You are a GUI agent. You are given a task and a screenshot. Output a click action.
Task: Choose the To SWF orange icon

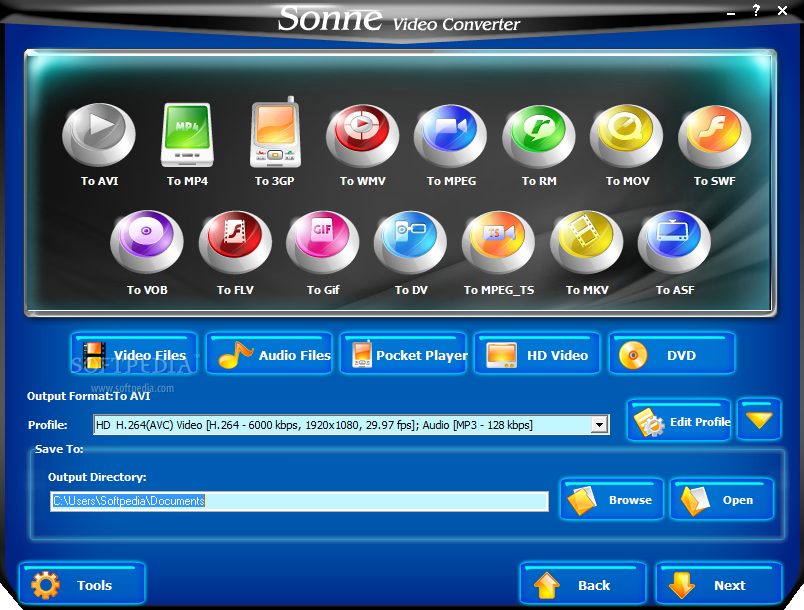tap(715, 135)
